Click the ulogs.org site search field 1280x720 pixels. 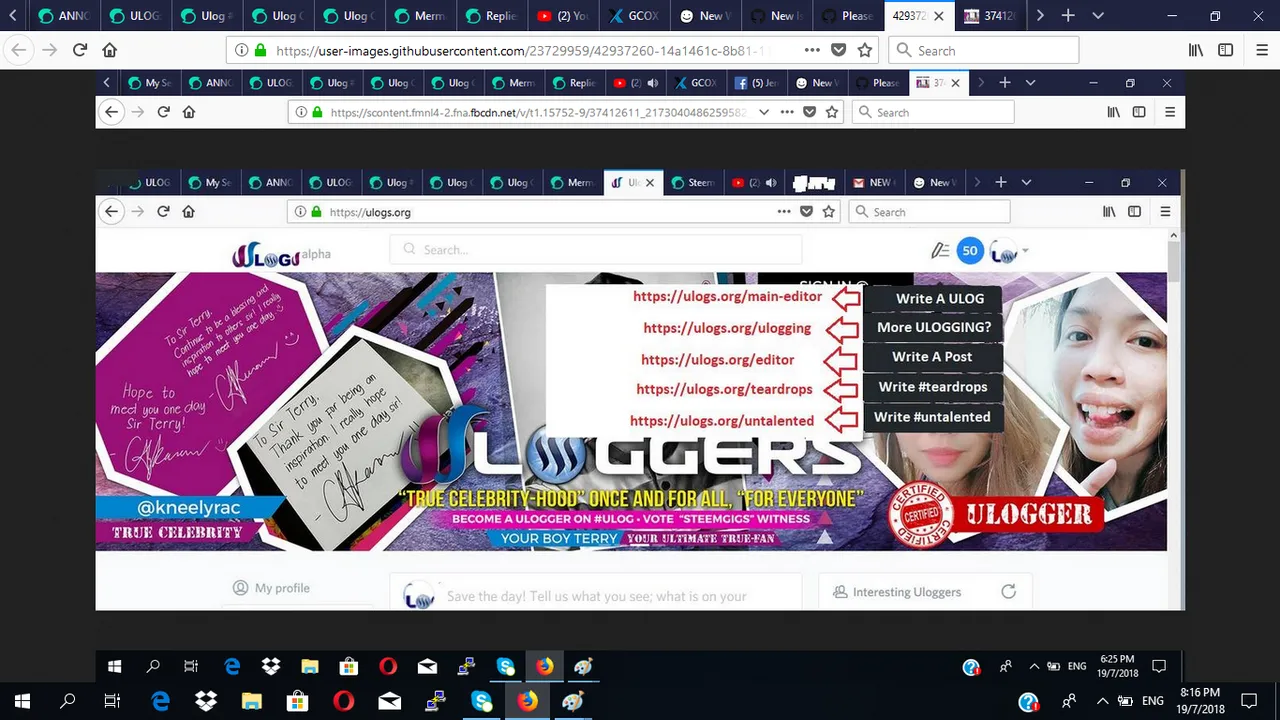[596, 250]
